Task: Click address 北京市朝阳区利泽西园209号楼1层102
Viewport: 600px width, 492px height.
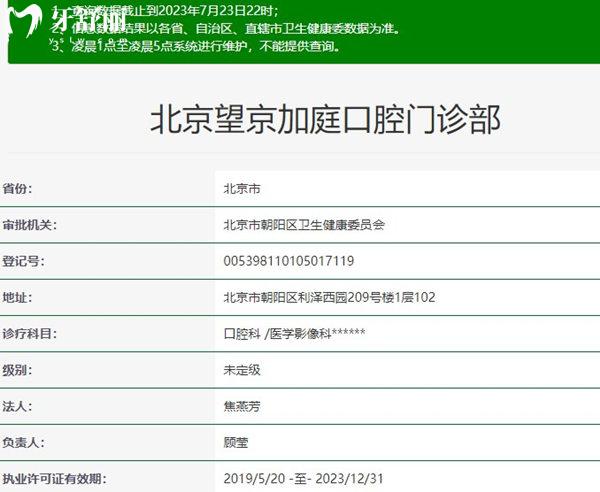Action: tap(329, 297)
